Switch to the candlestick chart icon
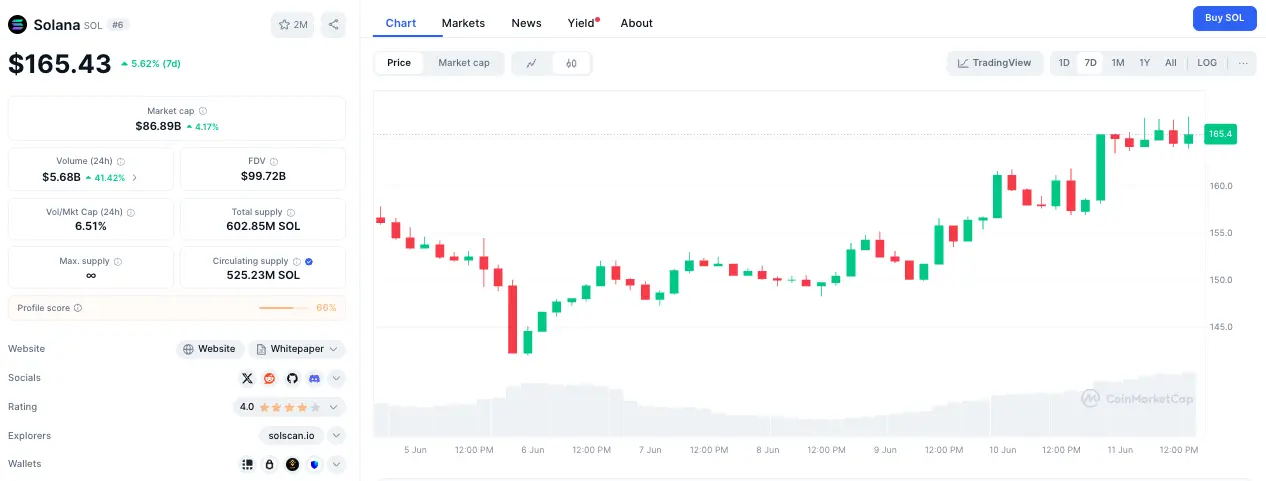 click(571, 63)
